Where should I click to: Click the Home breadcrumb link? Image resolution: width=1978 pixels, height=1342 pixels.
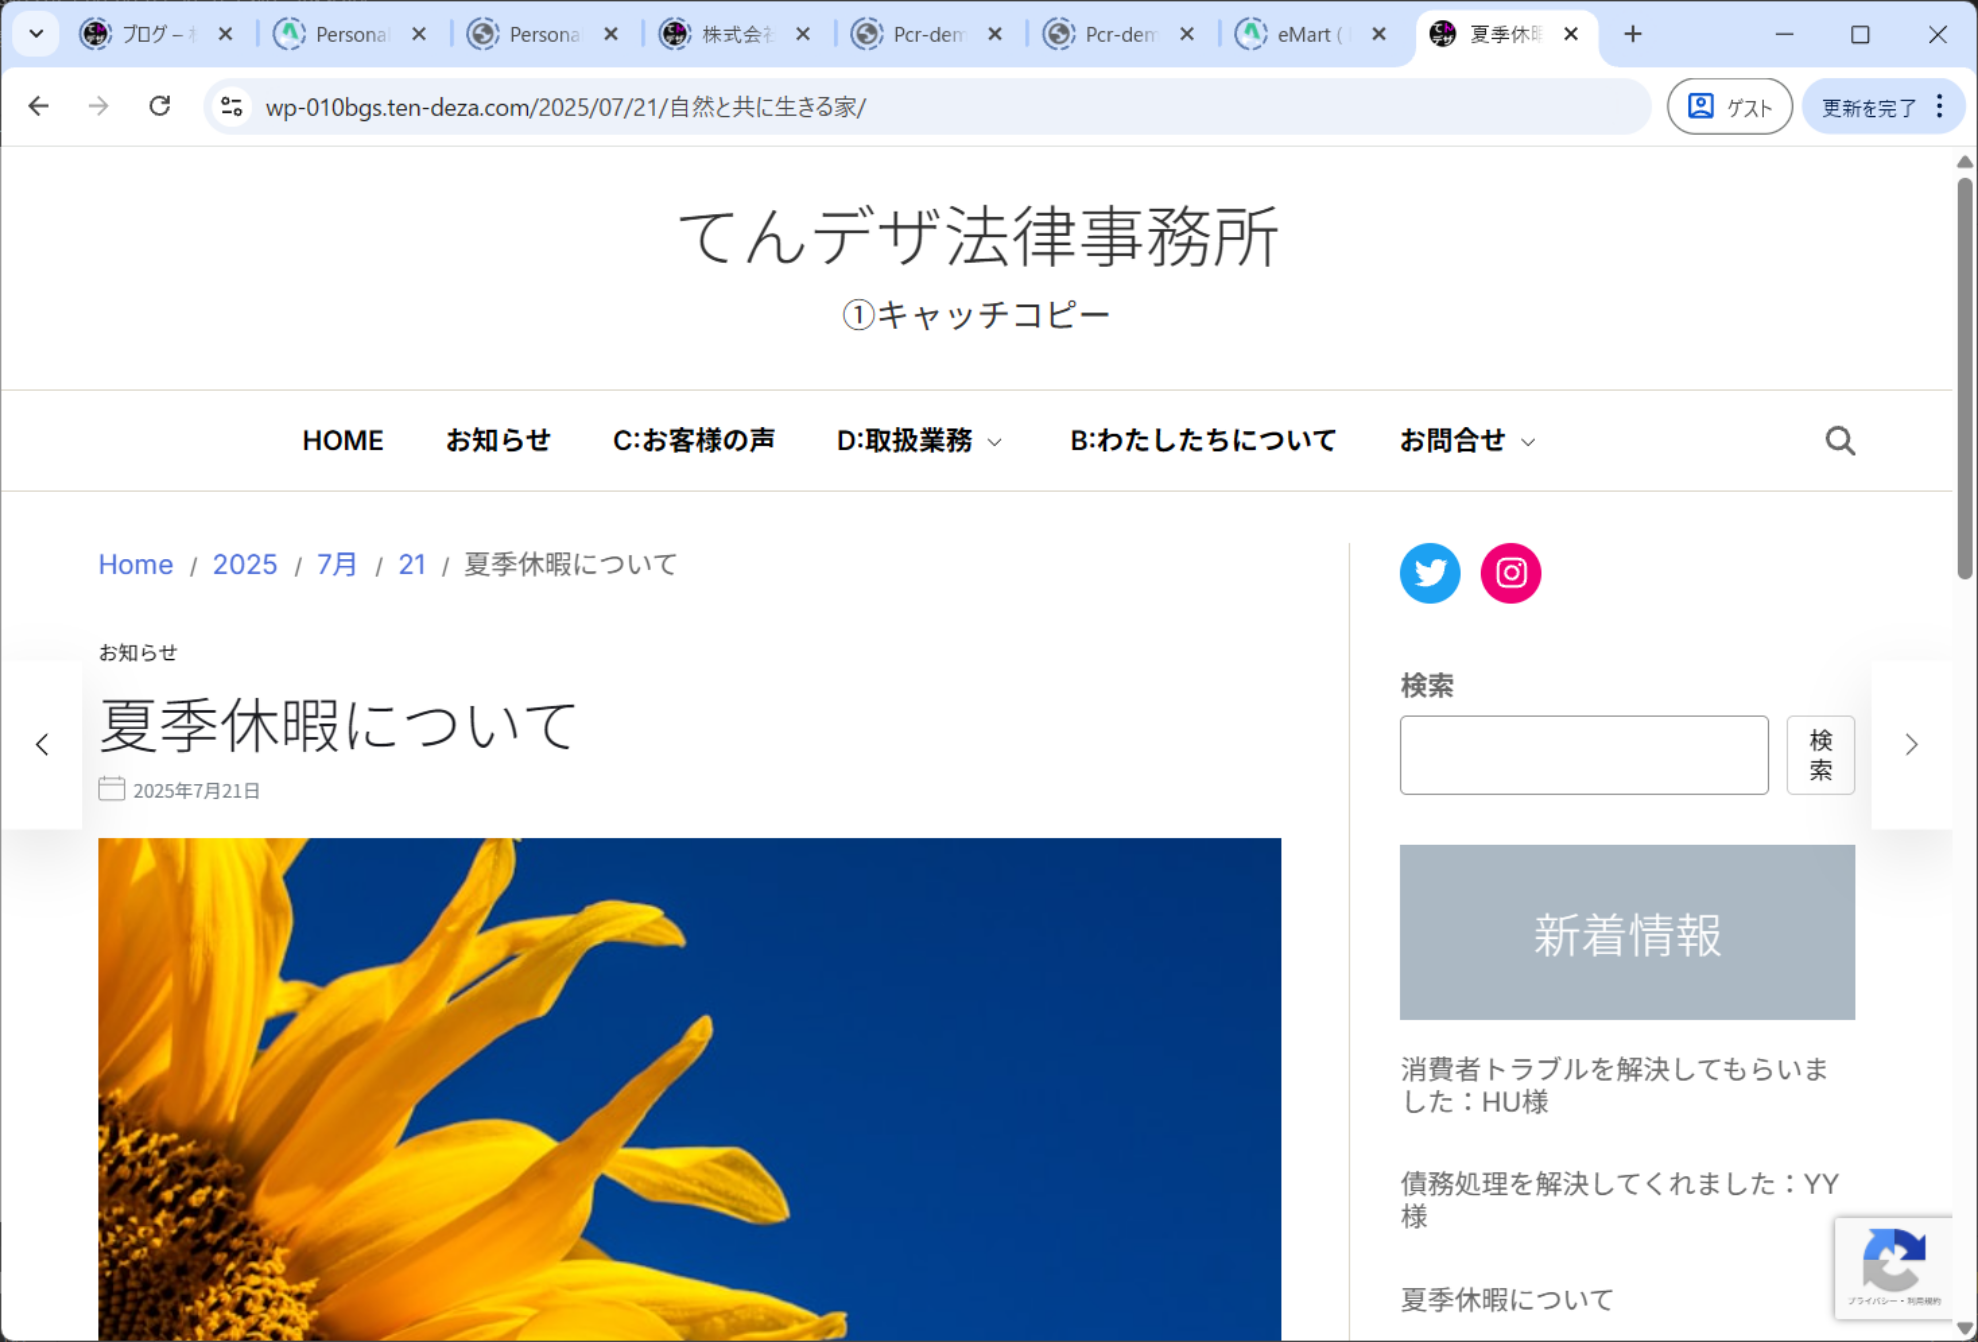136,564
